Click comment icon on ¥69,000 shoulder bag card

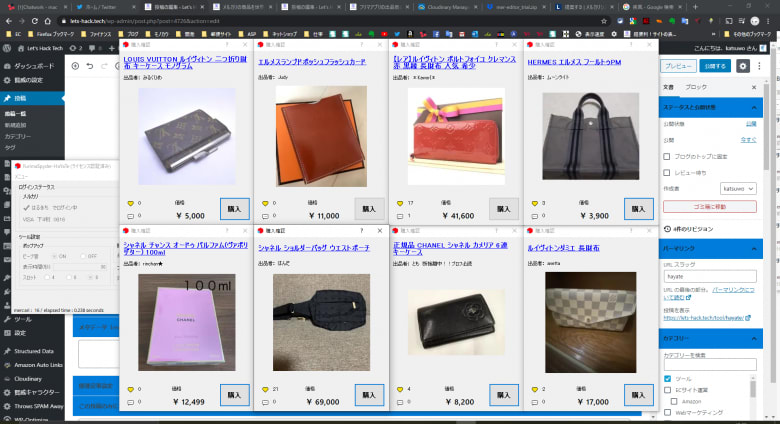265,402
